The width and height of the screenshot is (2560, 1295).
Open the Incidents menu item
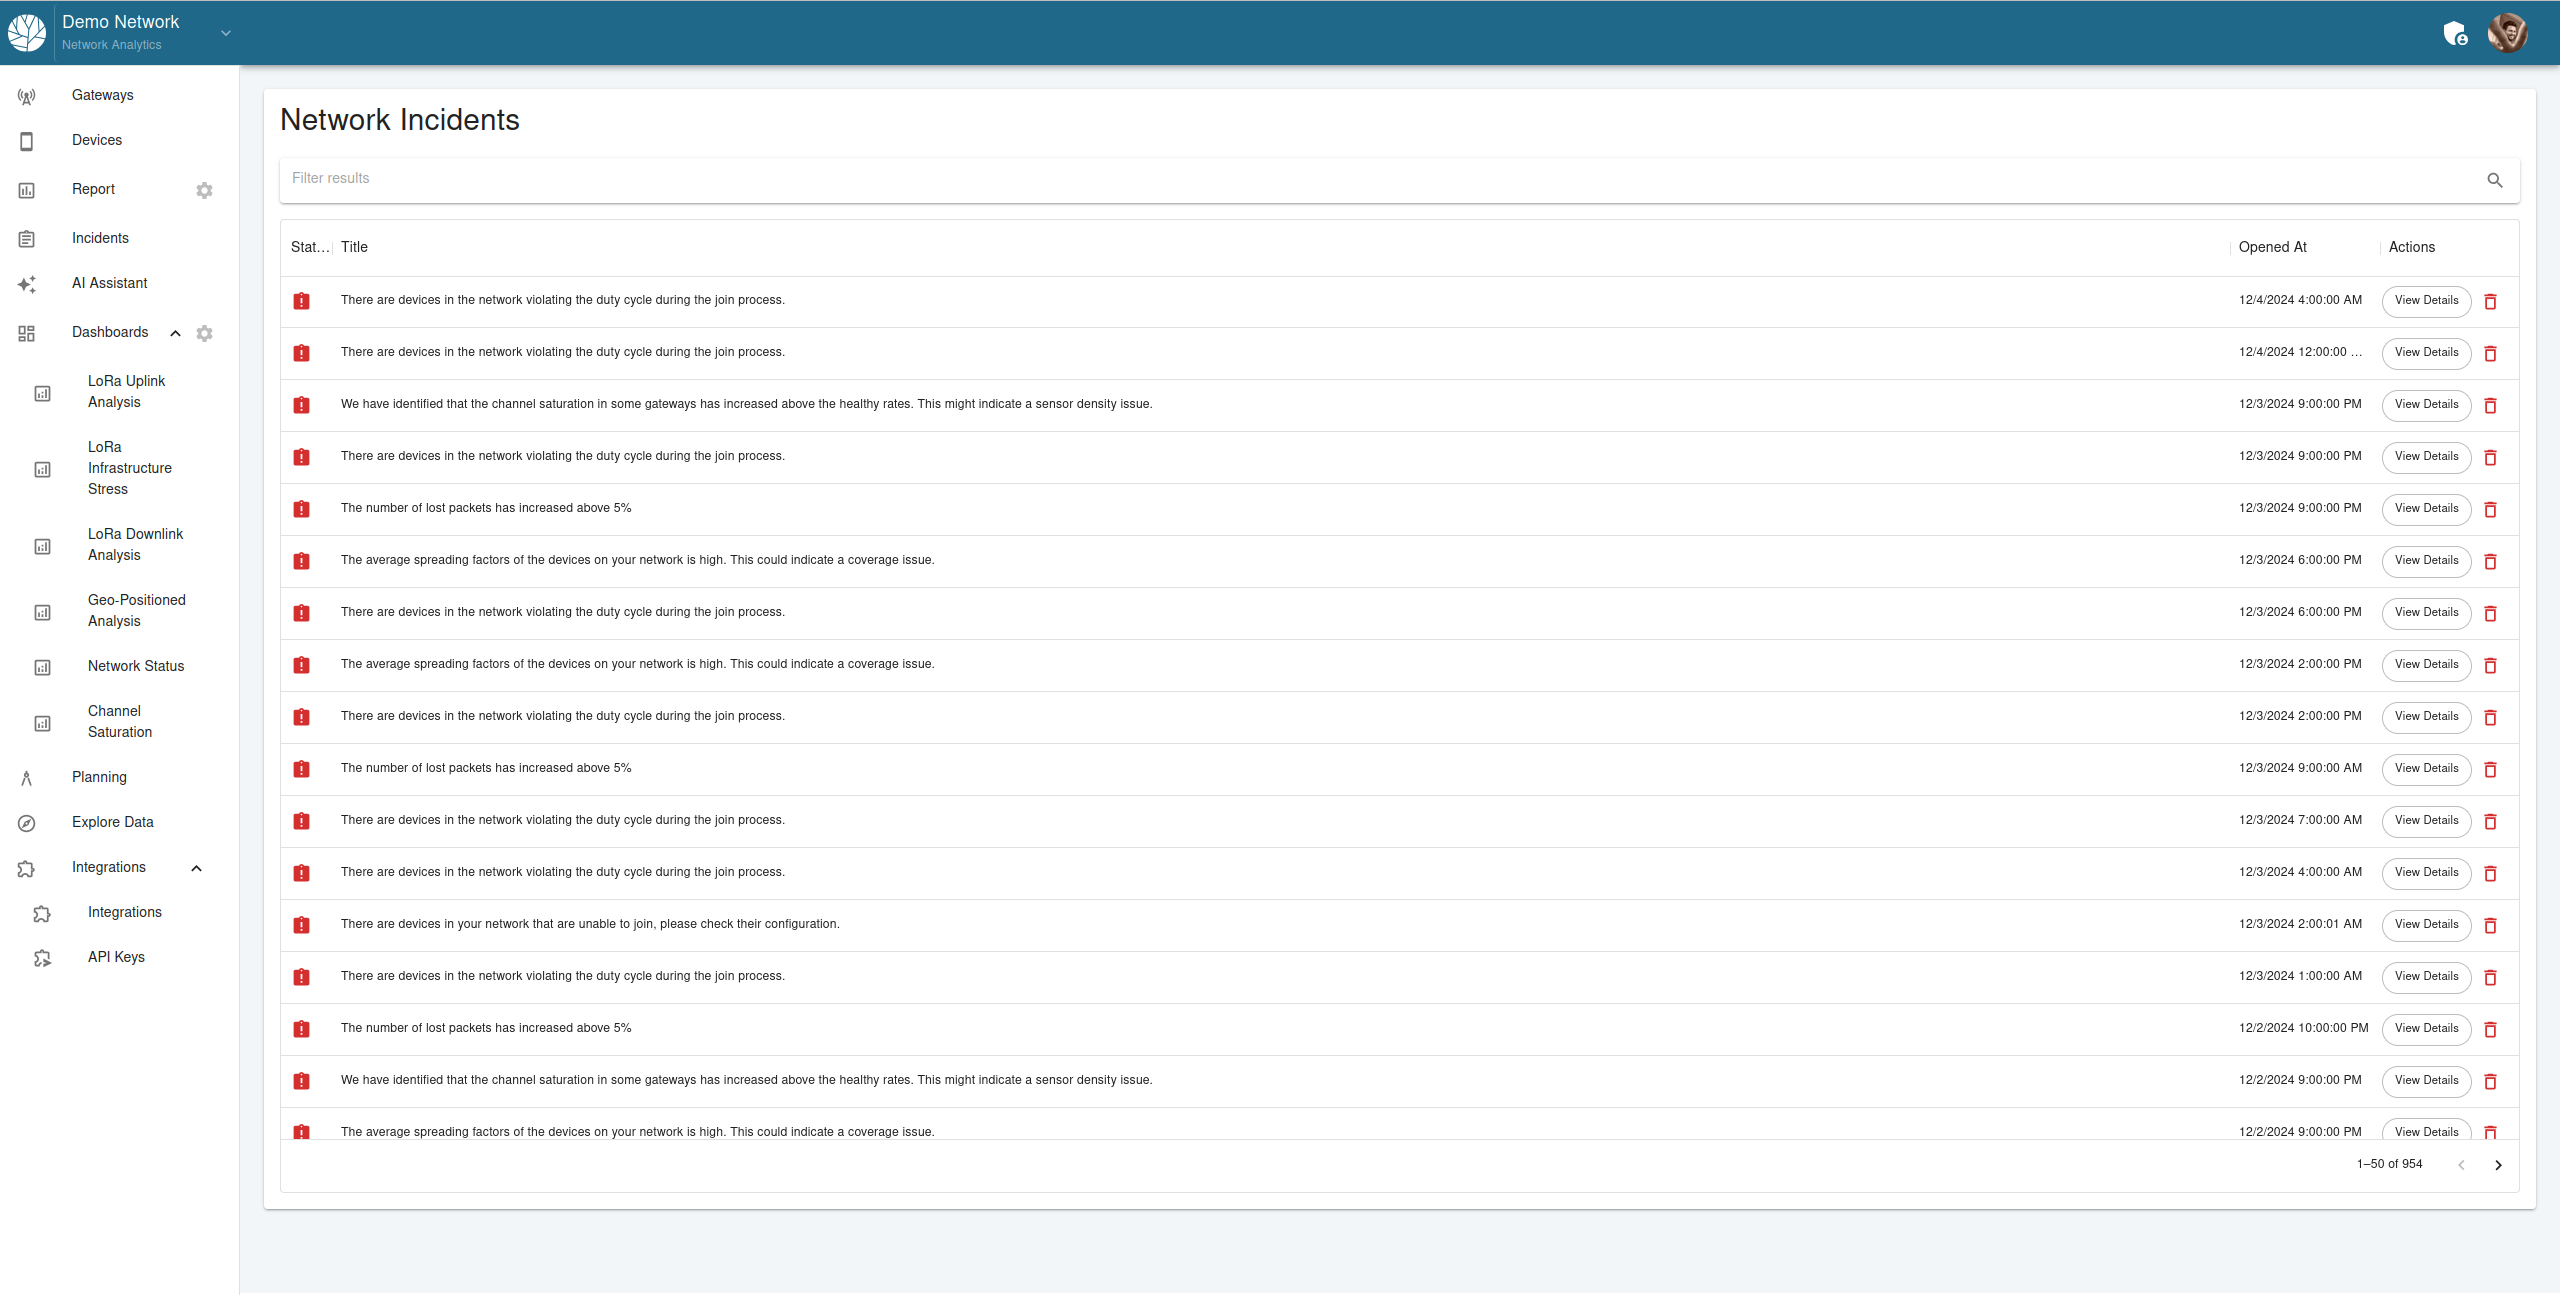tap(100, 238)
